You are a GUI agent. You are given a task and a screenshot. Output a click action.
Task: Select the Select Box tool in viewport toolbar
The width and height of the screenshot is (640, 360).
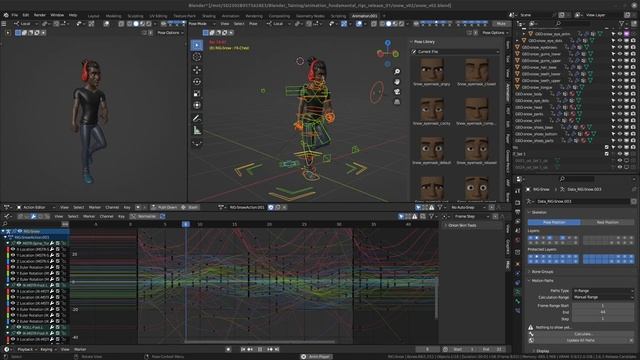(197, 45)
